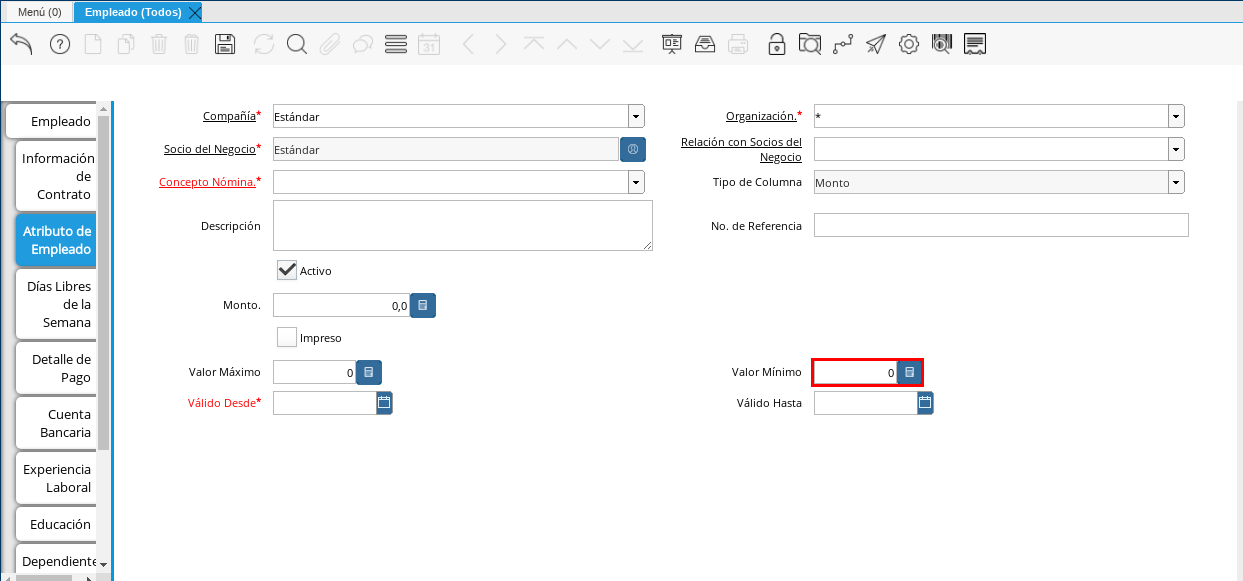Image resolution: width=1243 pixels, height=581 pixels.
Task: Click the barcode magnifier product info icon
Action: (x=942, y=44)
